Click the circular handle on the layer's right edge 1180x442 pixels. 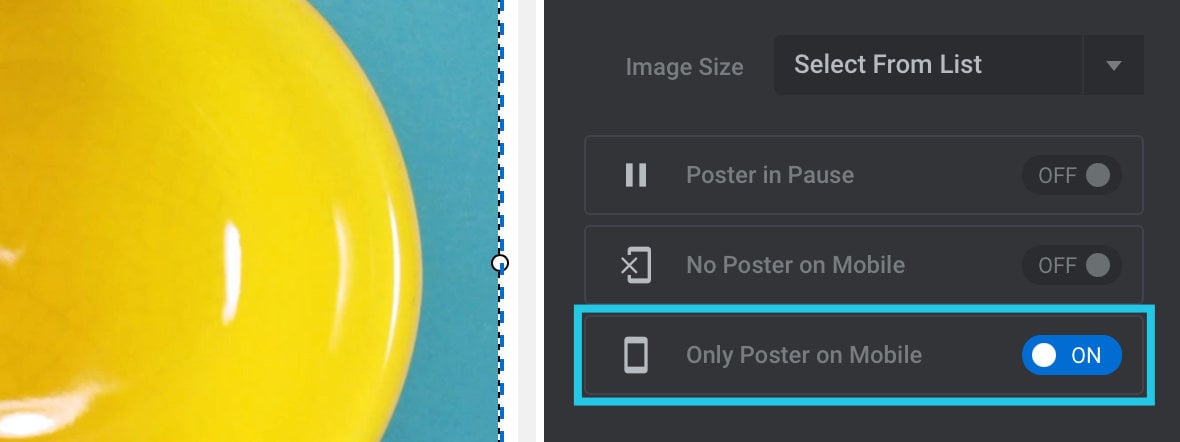click(500, 263)
